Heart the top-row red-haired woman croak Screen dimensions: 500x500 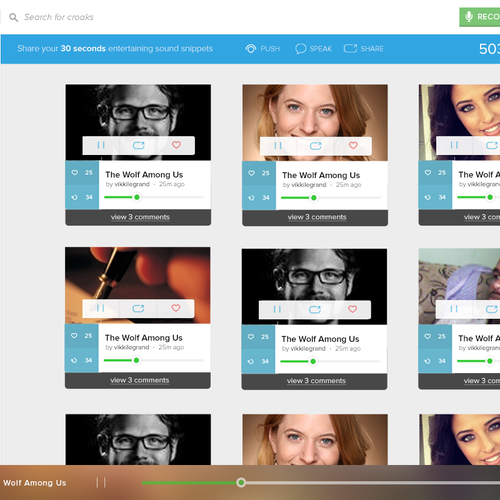tap(353, 146)
